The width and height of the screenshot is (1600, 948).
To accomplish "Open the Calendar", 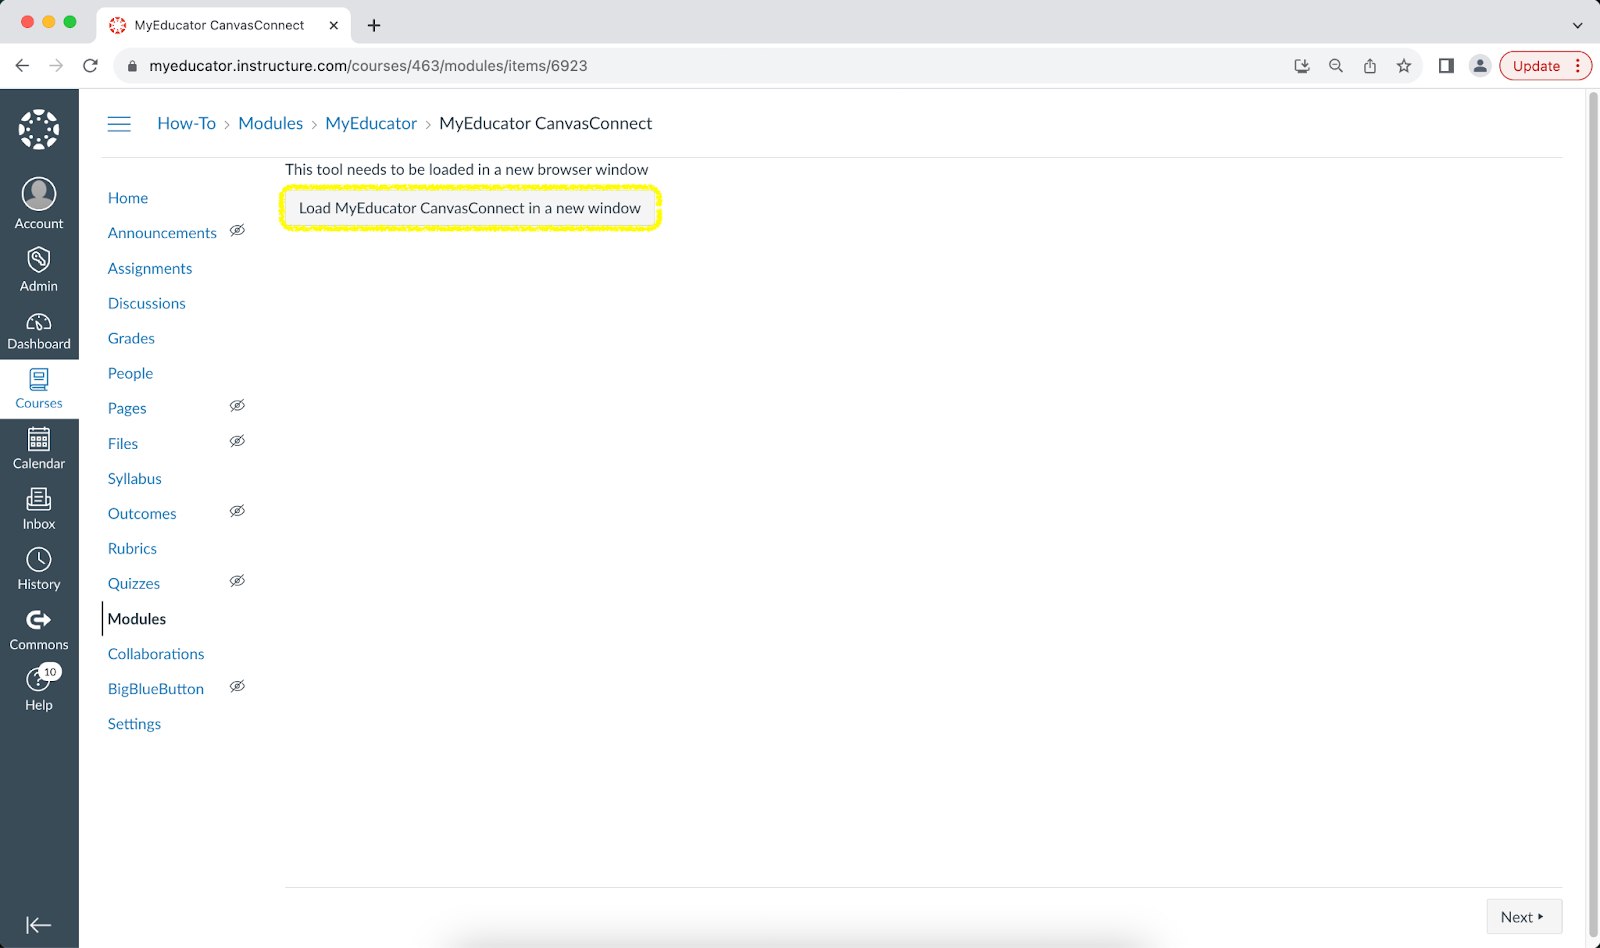I will (39, 449).
